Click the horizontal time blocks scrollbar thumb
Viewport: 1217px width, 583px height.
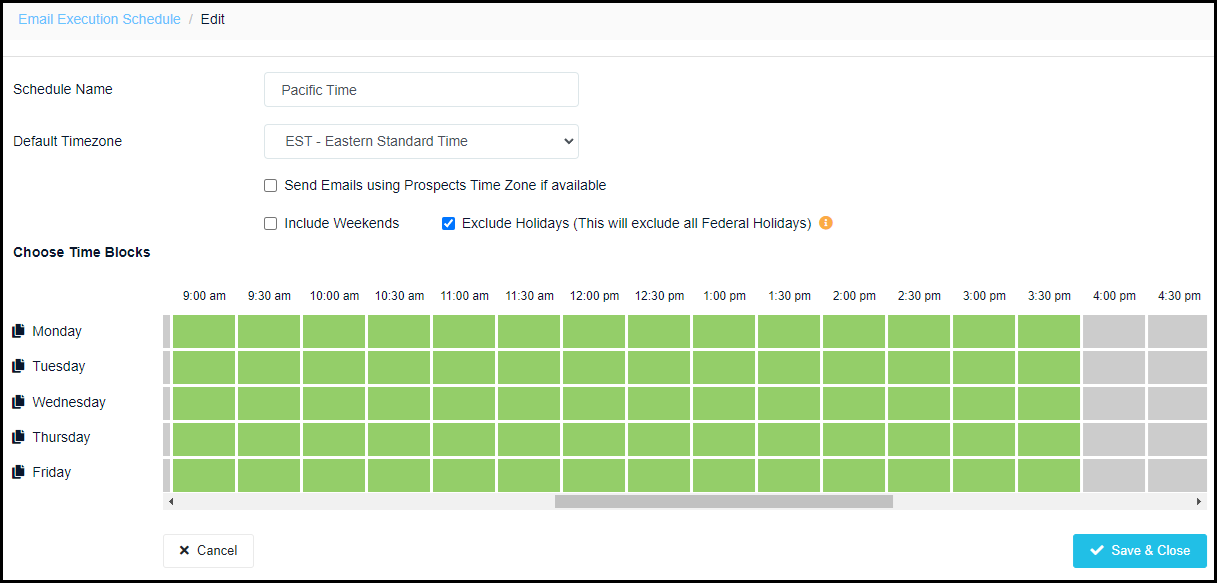[x=724, y=501]
